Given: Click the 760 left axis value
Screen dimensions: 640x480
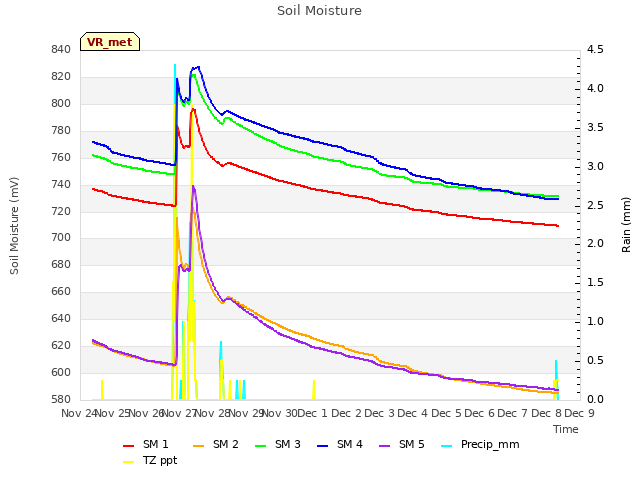Looking at the screenshot, I should point(61,157).
